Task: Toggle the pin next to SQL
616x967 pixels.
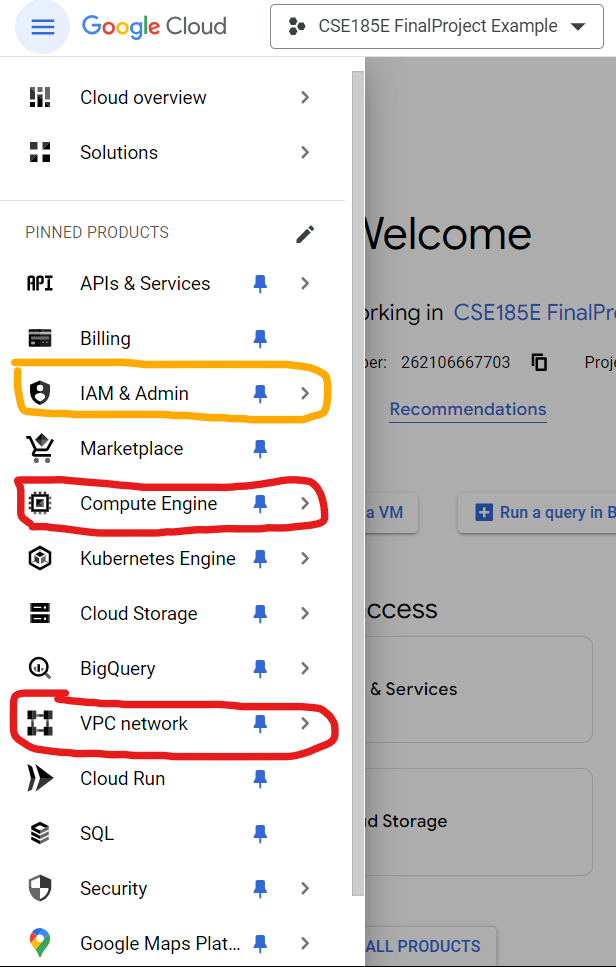Action: [260, 834]
